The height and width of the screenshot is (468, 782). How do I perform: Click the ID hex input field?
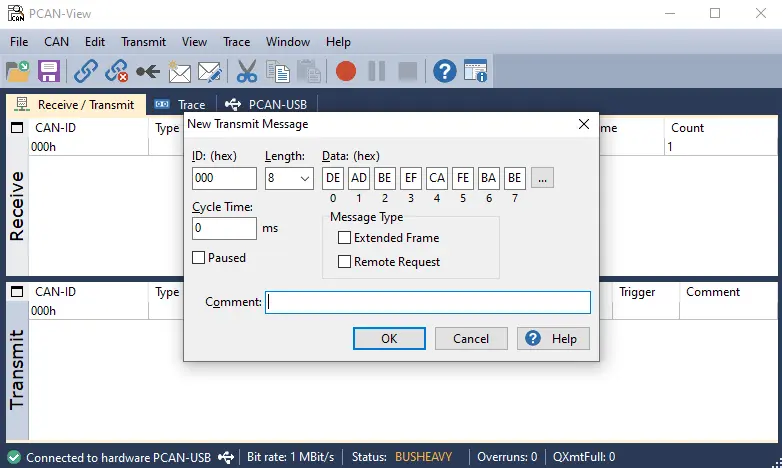tap(224, 179)
